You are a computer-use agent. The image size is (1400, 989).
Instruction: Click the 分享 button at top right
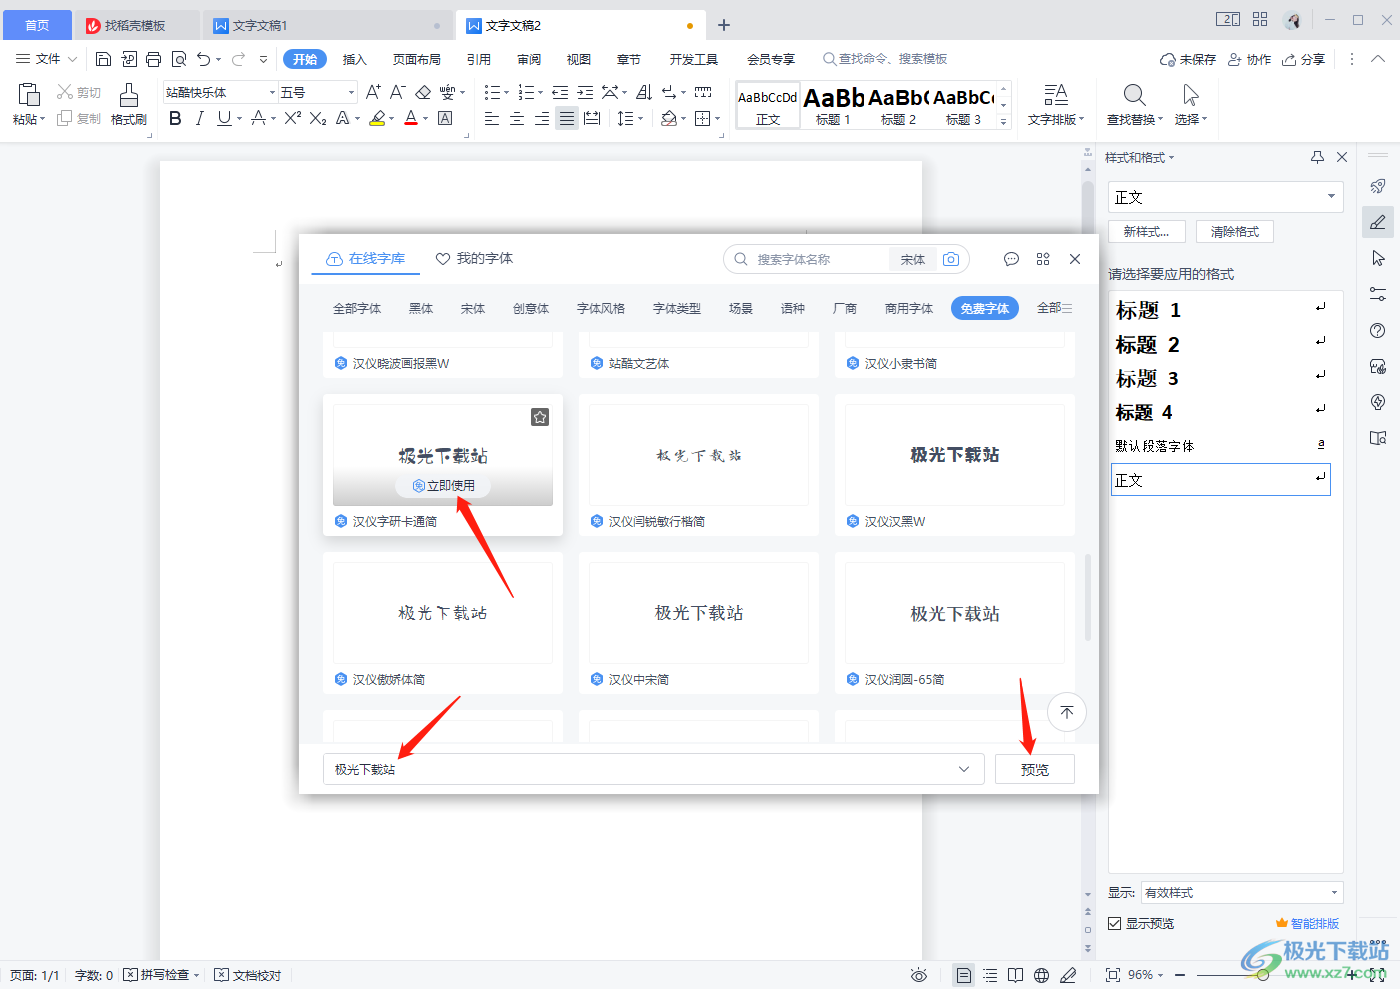(1304, 59)
